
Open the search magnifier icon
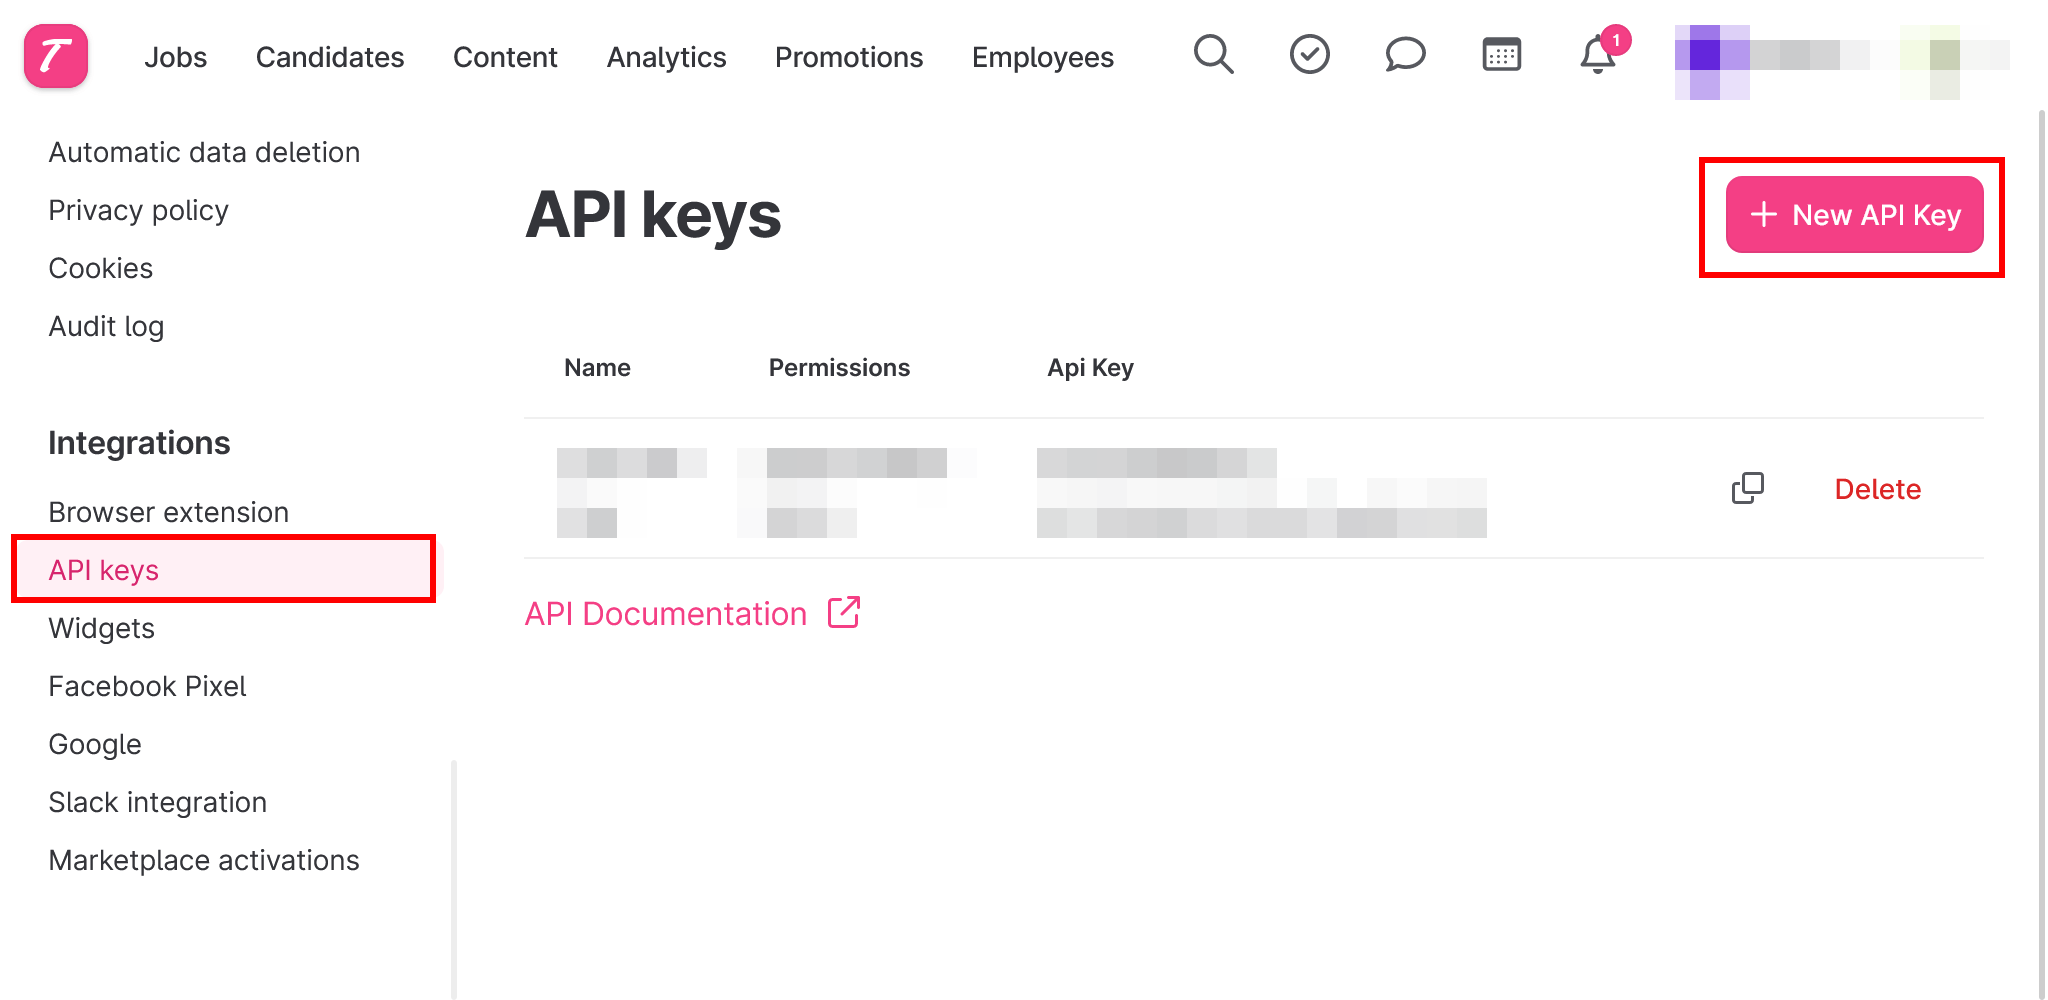[x=1213, y=54]
